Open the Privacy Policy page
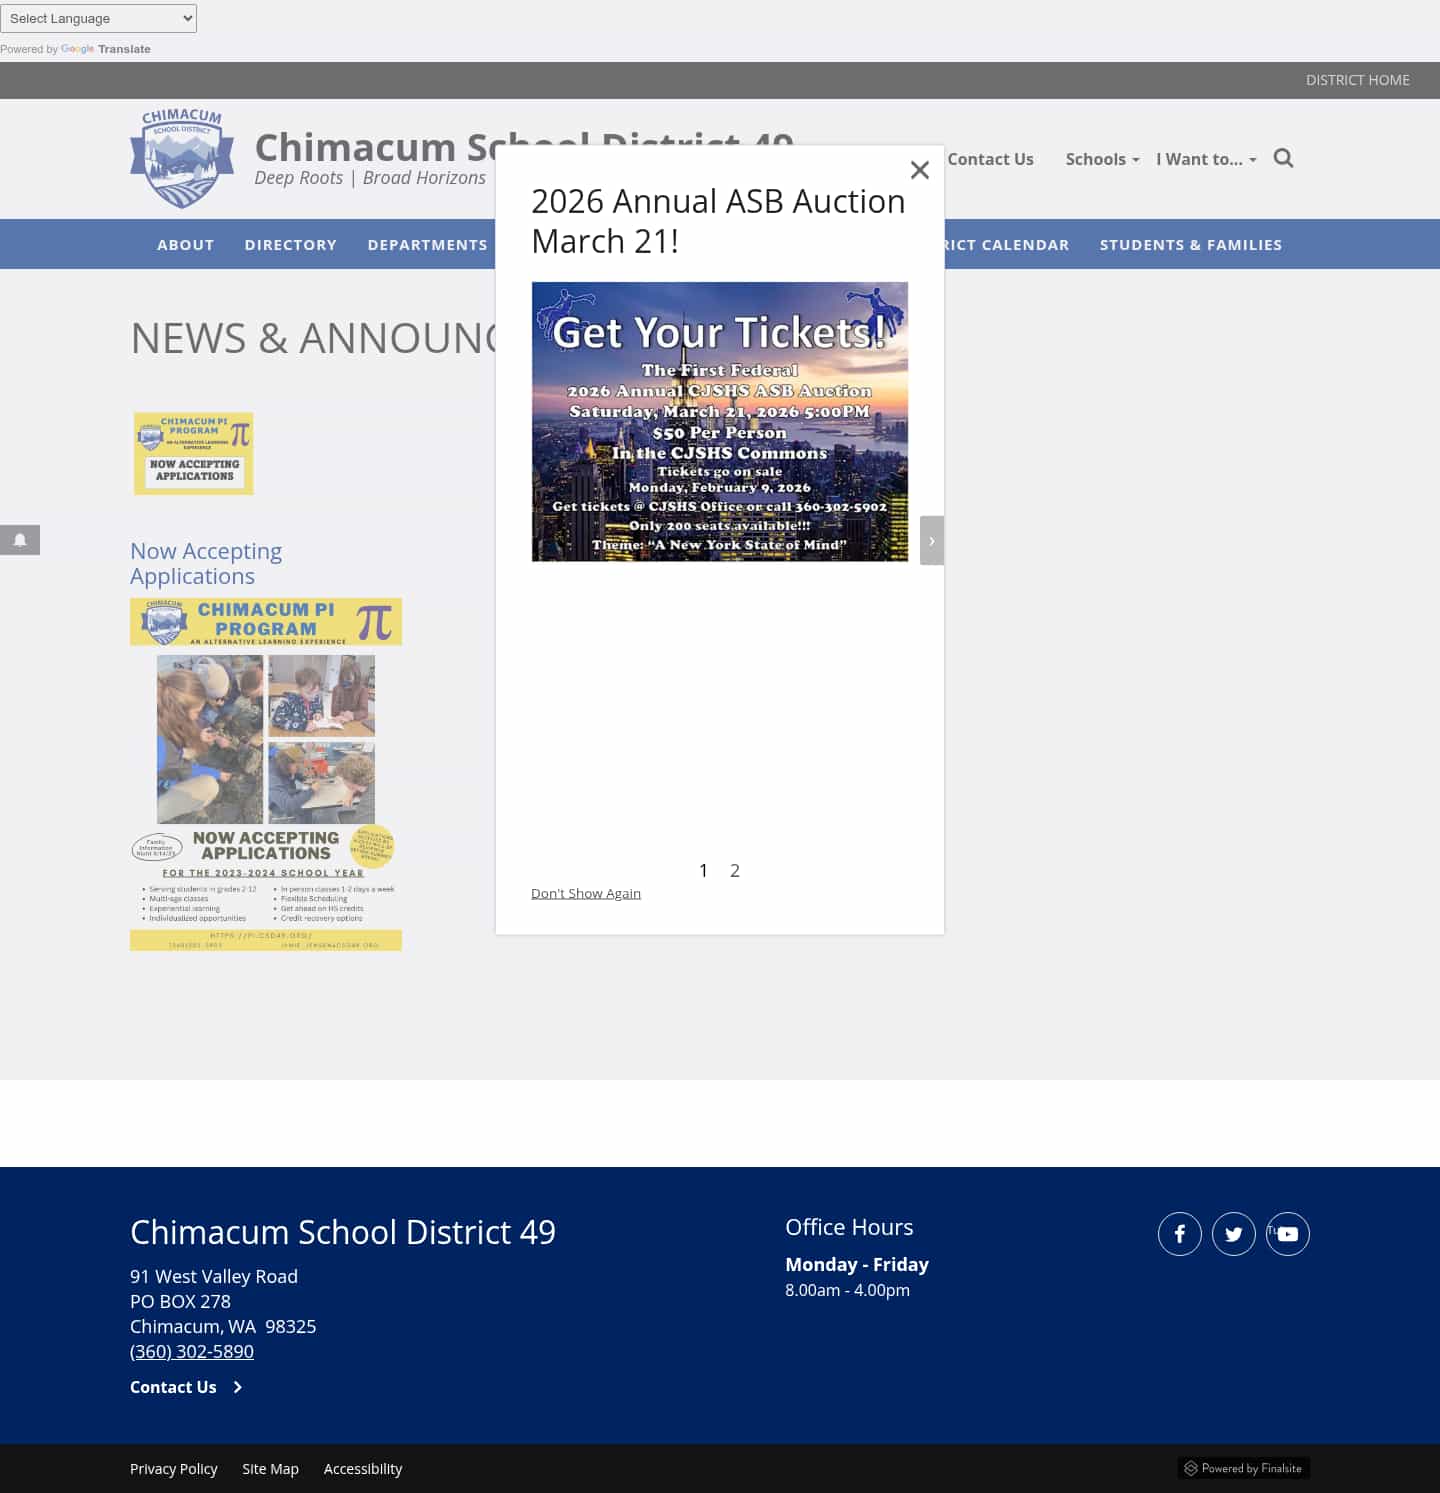The height and width of the screenshot is (1493, 1440). coord(174,1468)
